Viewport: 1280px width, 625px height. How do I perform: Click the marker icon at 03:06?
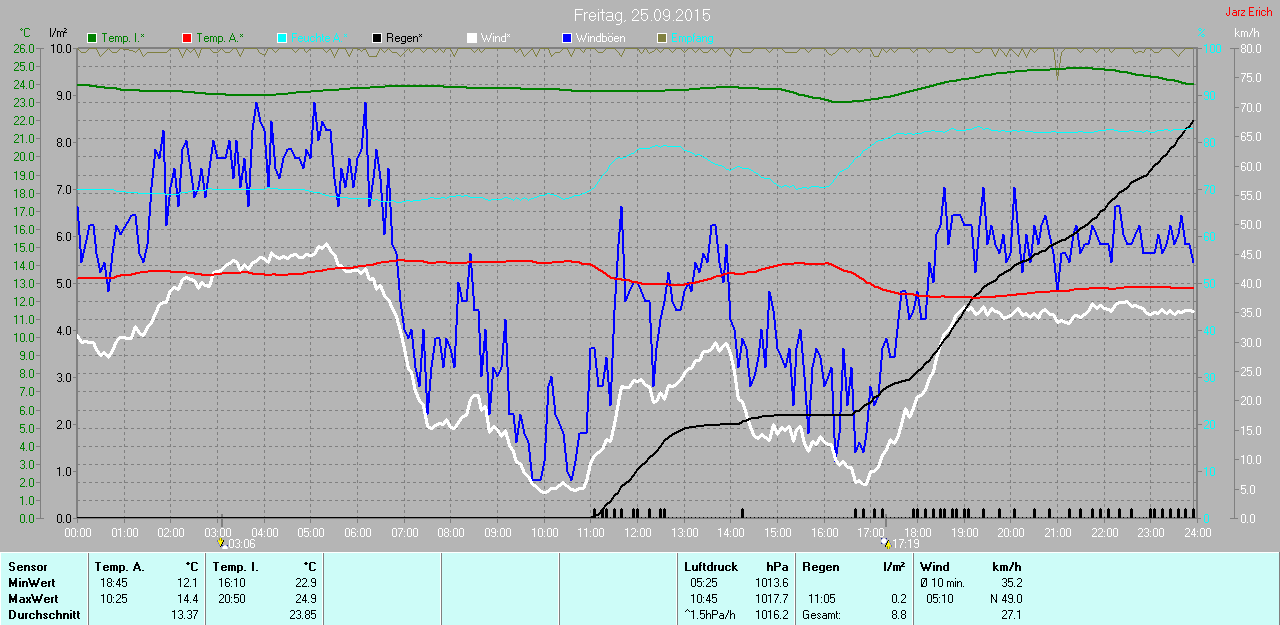[222, 543]
